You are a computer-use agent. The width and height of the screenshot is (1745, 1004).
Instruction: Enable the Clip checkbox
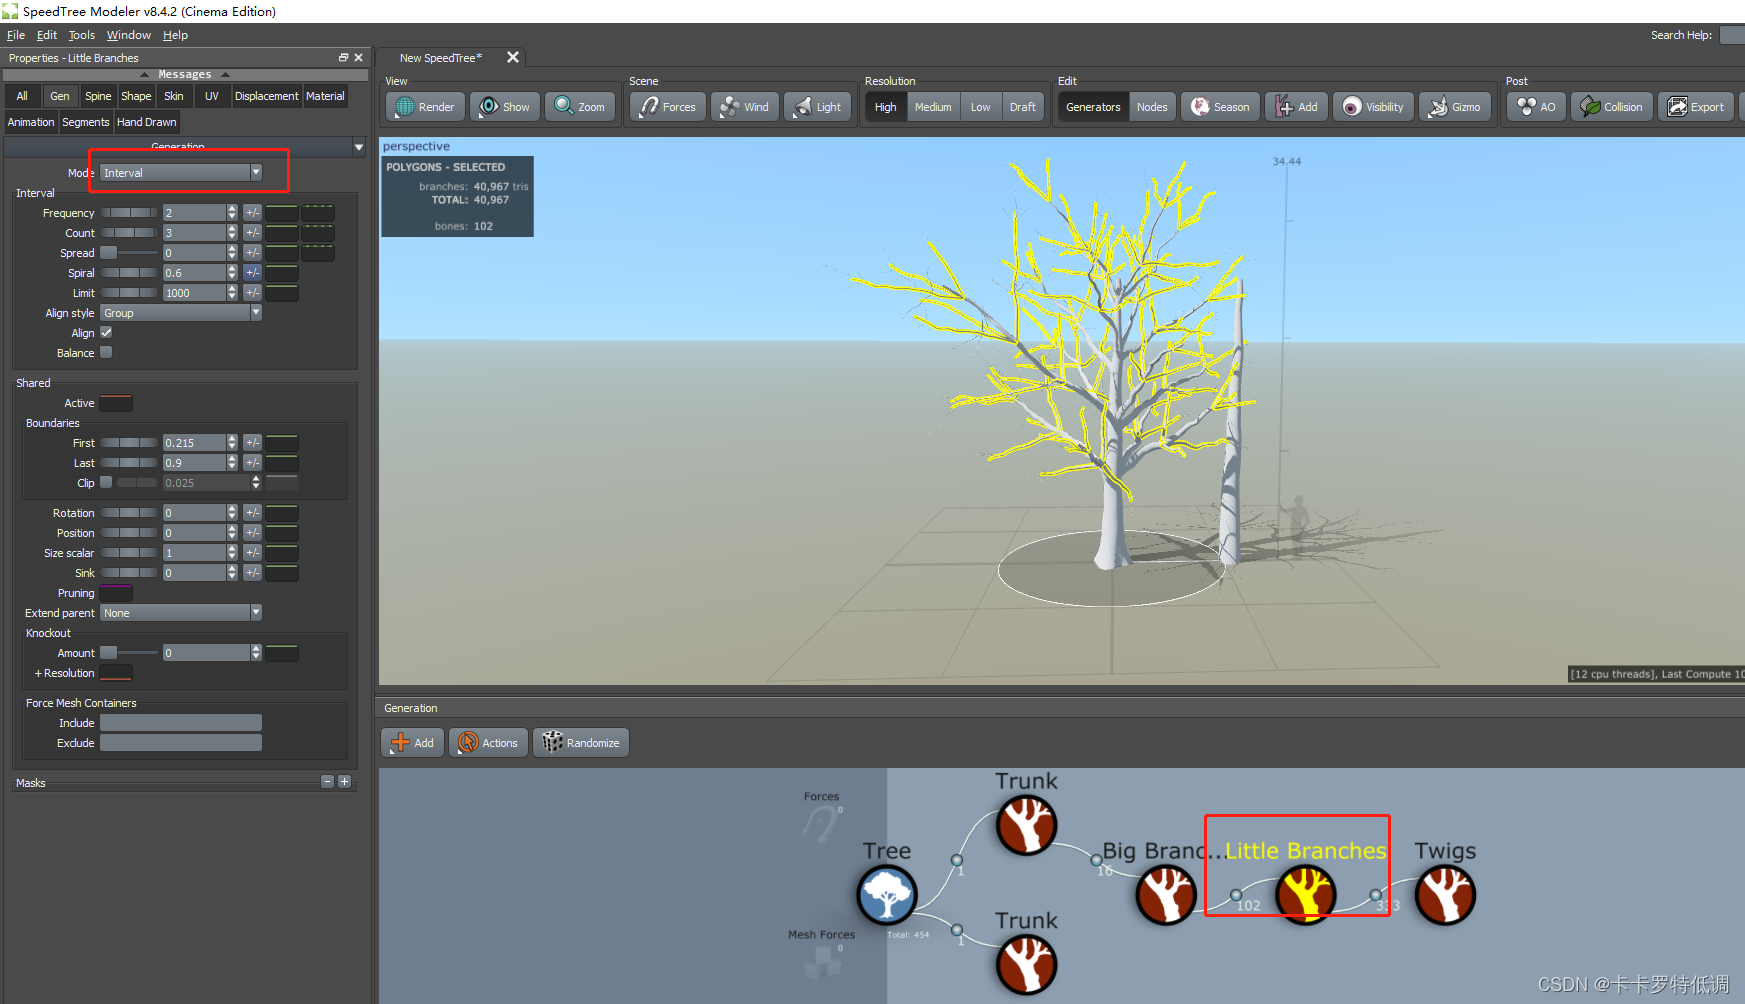tap(106, 482)
